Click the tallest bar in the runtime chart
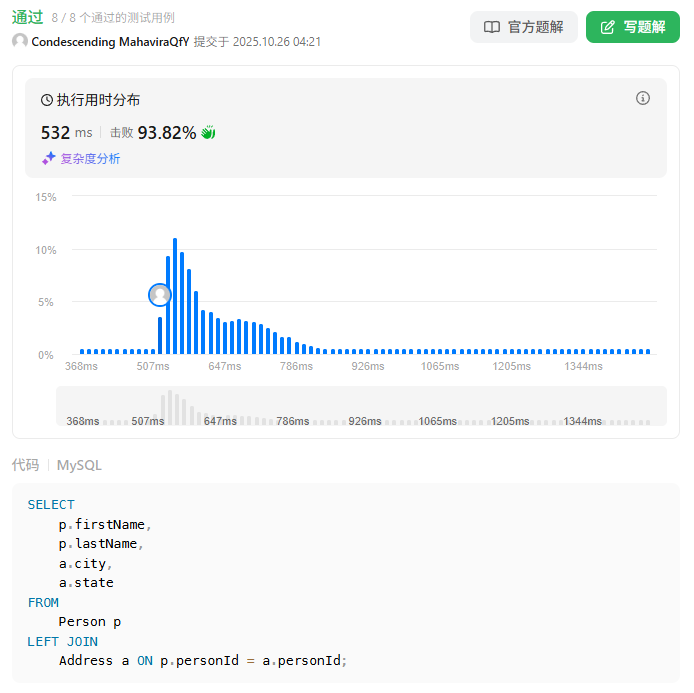694x693 pixels. click(175, 296)
